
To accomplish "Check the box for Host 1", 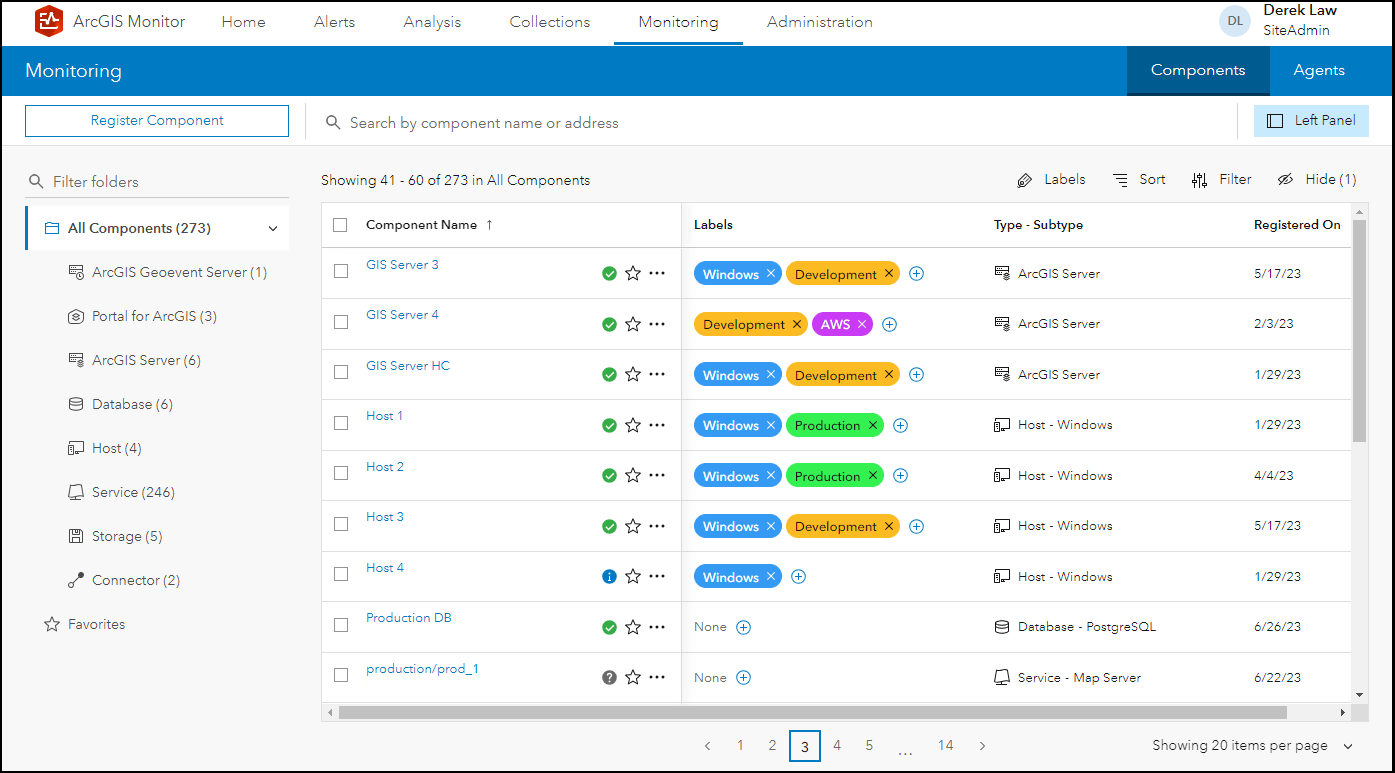I will [341, 423].
